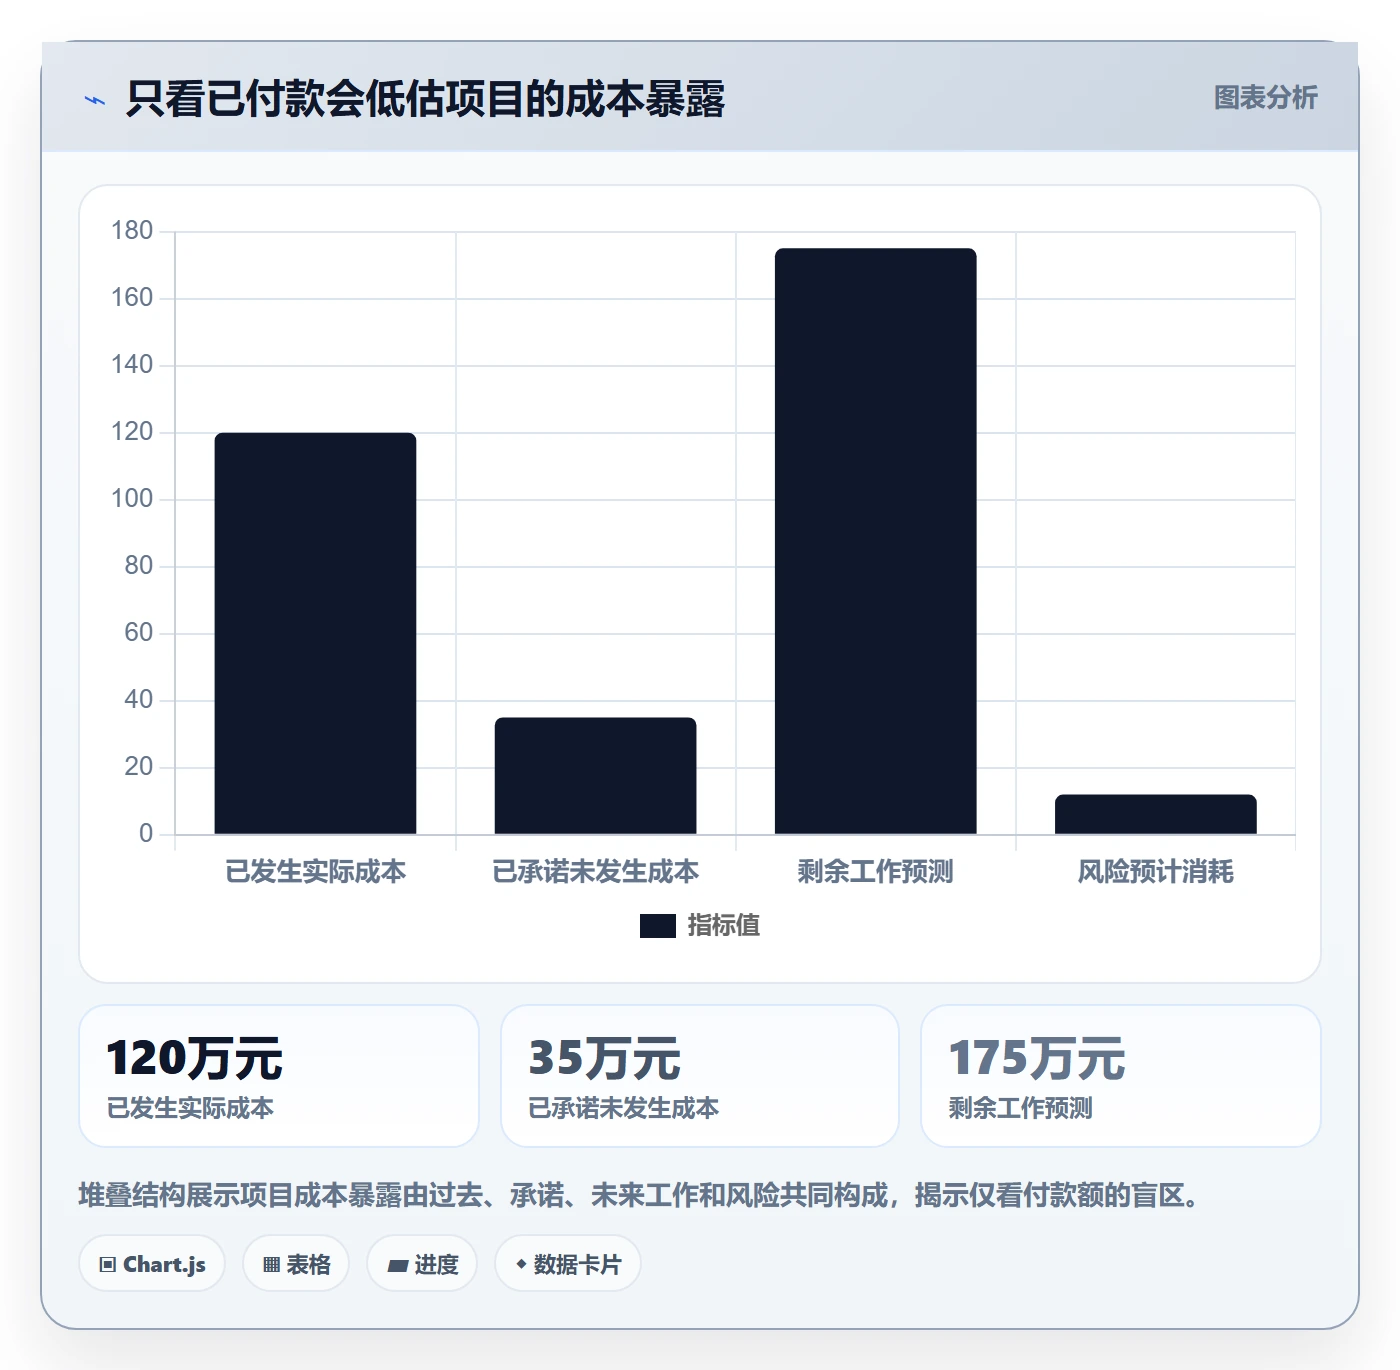Select the 已承诺未发生成本 bar in chart
The width and height of the screenshot is (1400, 1370).
pos(595,776)
